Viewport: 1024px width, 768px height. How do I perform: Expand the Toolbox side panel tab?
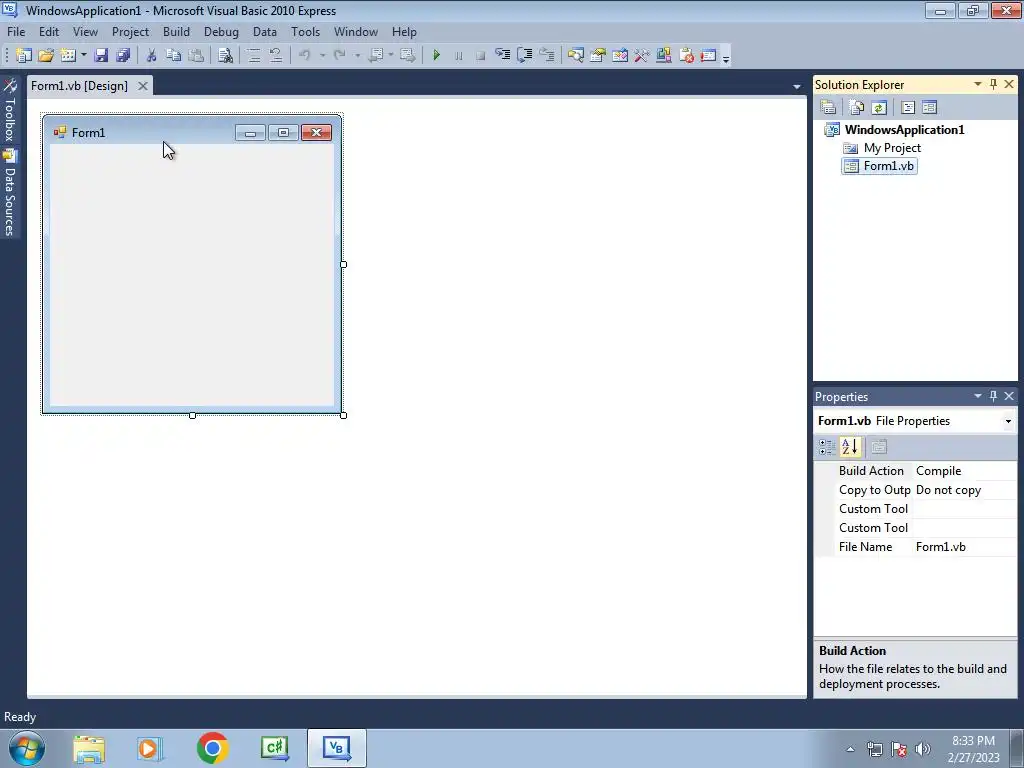click(x=10, y=111)
